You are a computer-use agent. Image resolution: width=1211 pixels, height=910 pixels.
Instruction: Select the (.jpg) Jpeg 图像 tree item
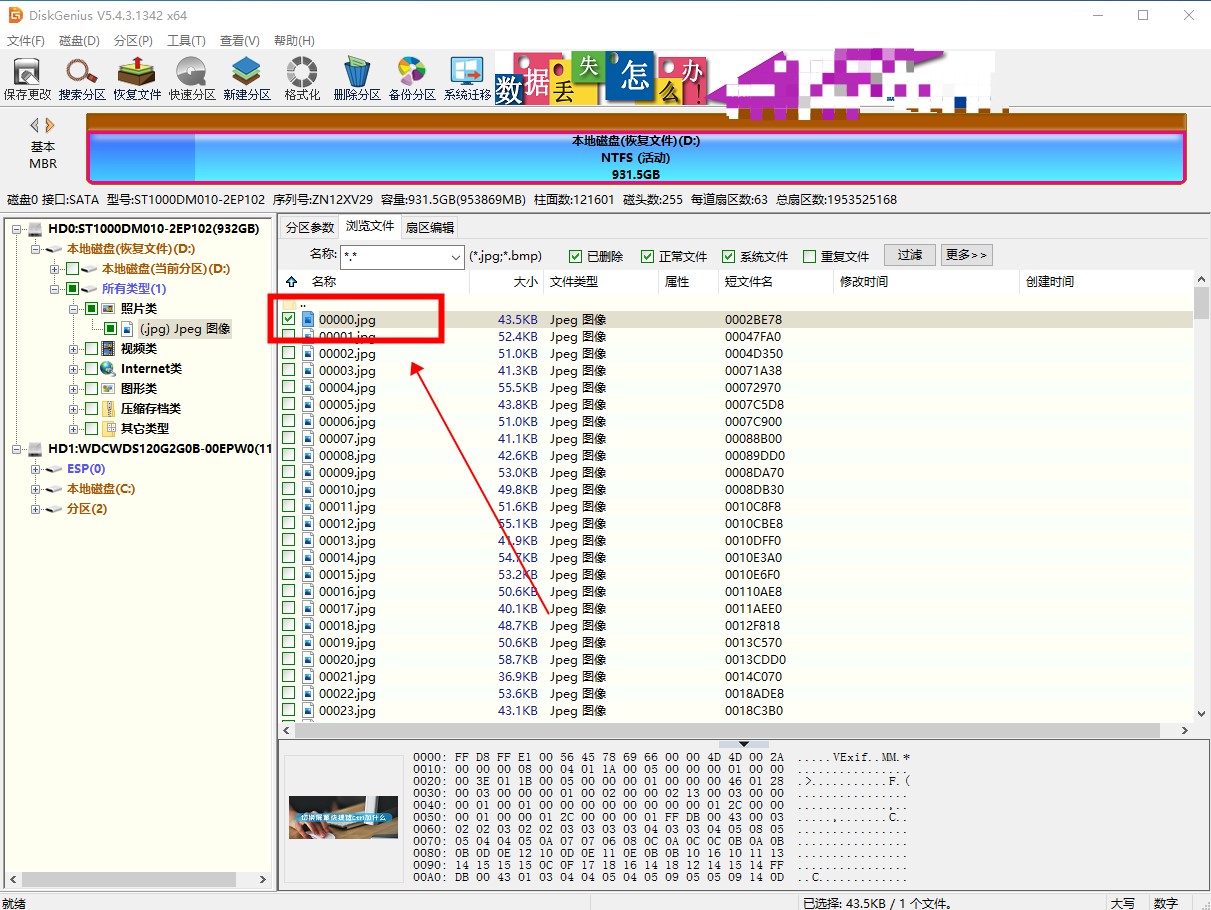[x=185, y=329]
